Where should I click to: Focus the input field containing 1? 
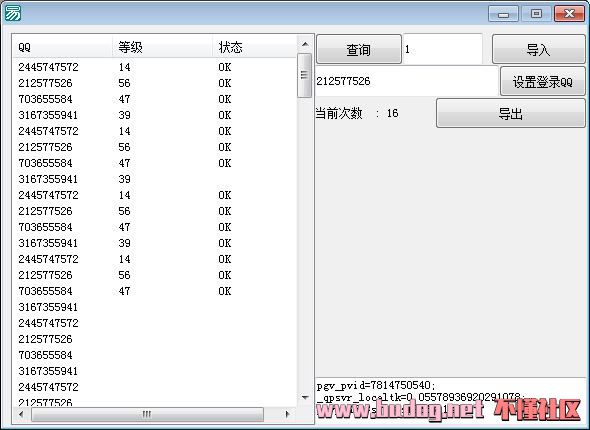tap(442, 49)
